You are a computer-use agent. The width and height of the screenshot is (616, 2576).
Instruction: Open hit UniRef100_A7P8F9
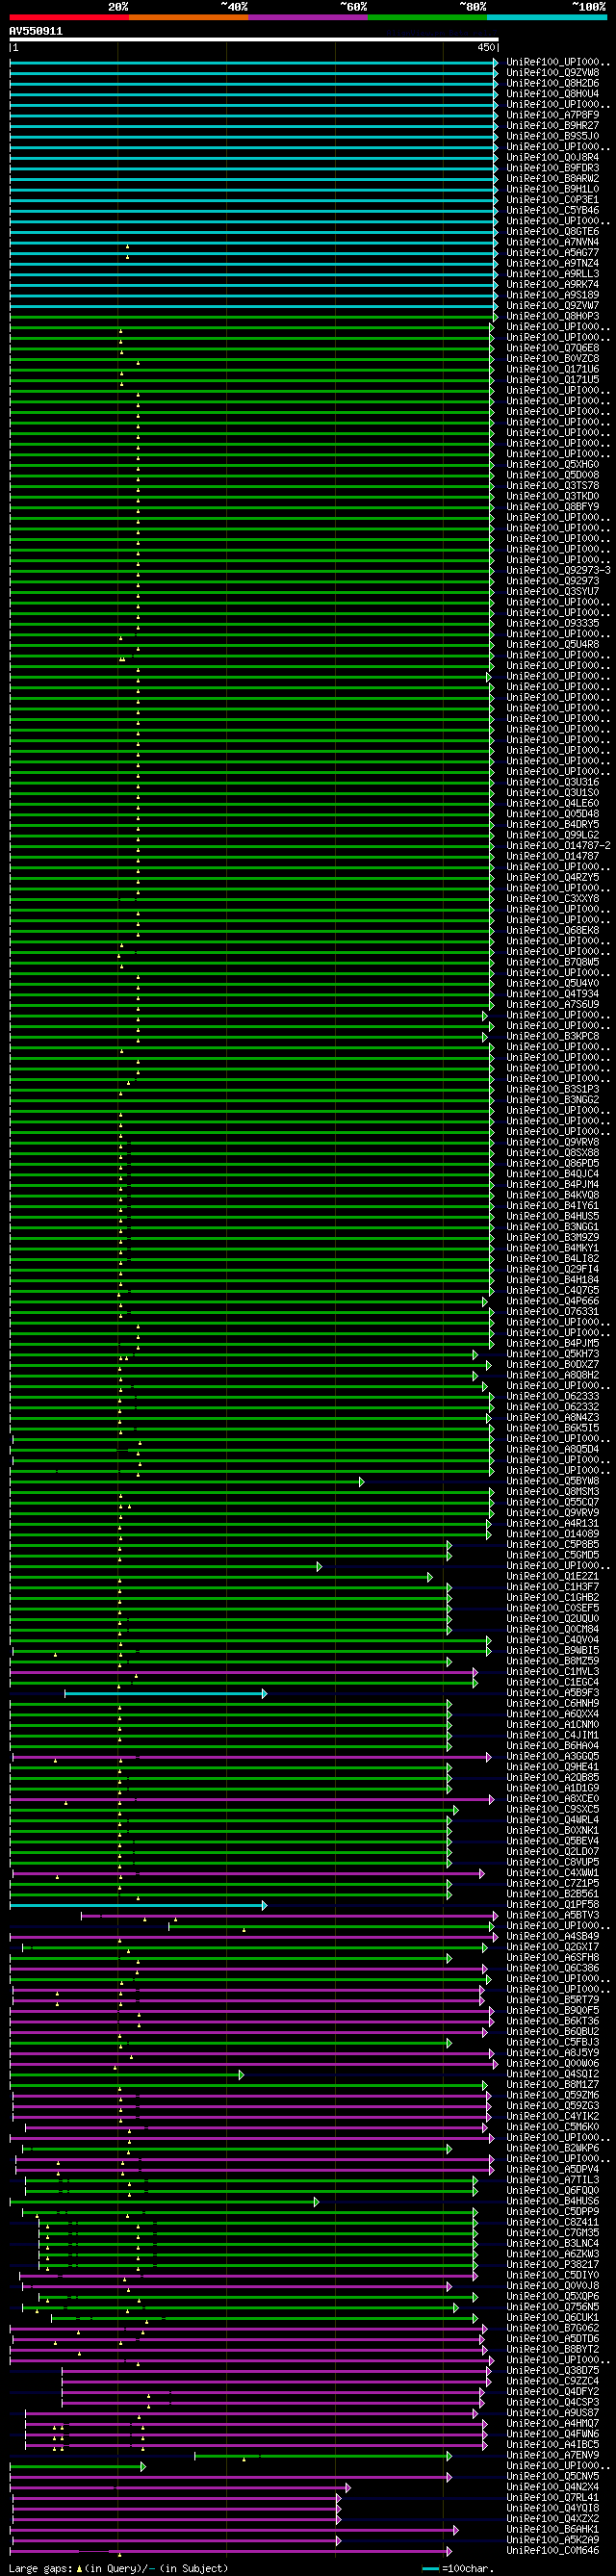(x=553, y=115)
